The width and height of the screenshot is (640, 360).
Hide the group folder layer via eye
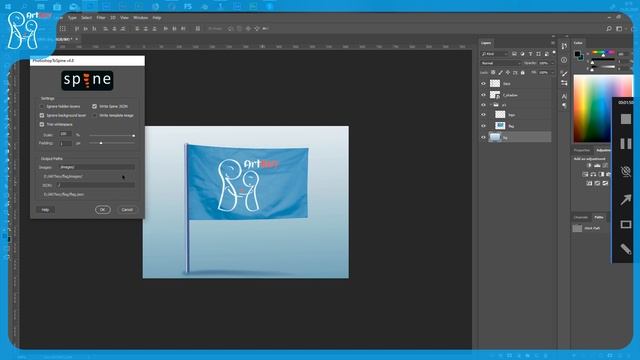click(483, 105)
